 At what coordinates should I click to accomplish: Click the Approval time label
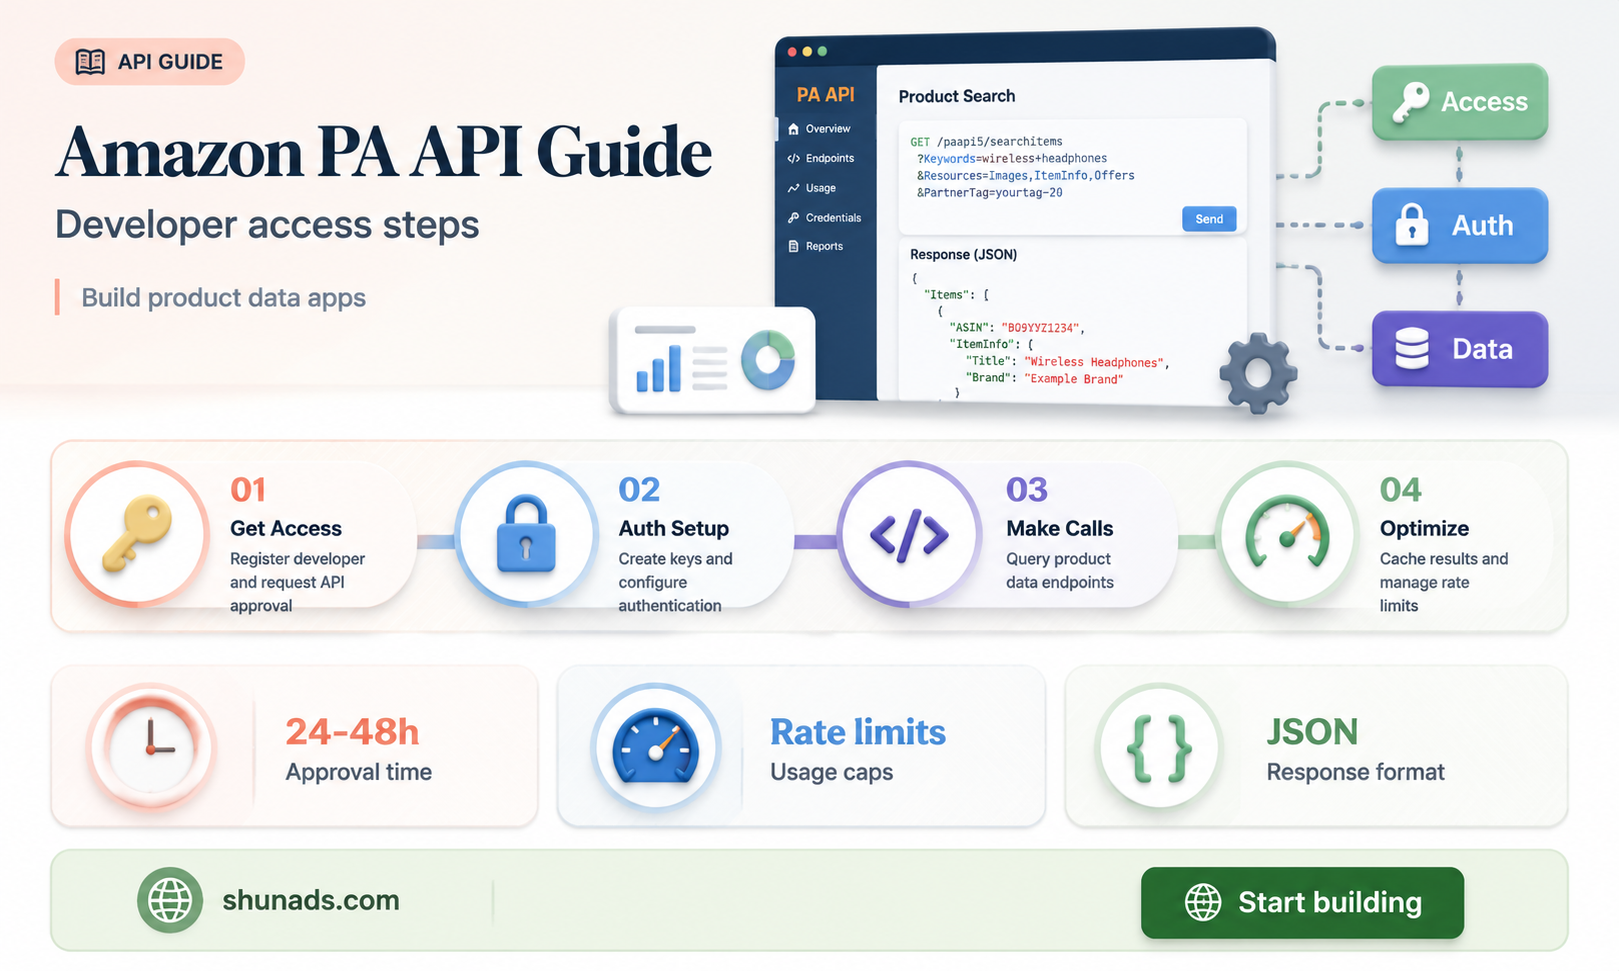click(359, 772)
